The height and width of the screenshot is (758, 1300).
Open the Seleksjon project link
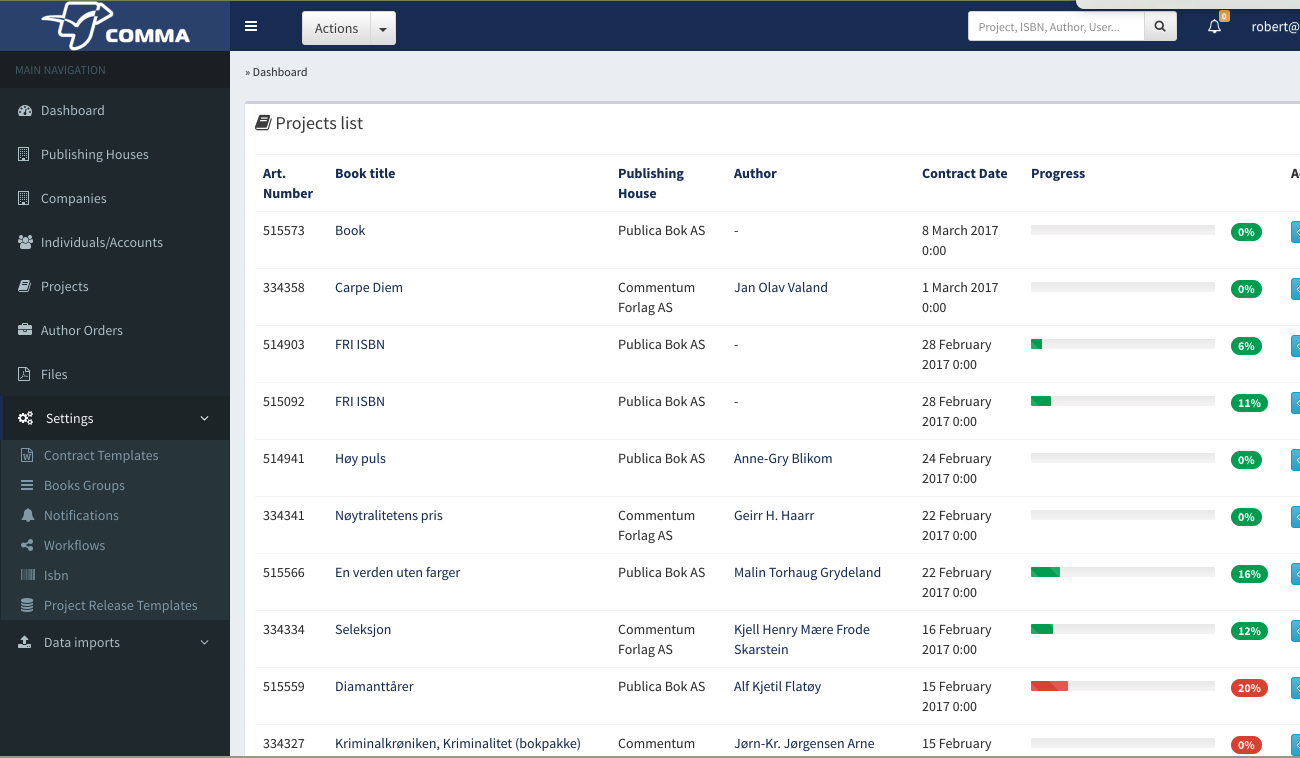coord(363,630)
